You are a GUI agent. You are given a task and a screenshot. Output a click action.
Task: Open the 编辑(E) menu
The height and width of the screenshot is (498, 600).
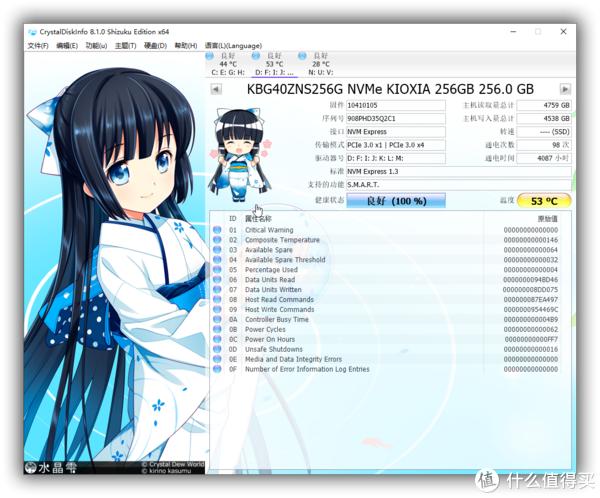coord(67,46)
